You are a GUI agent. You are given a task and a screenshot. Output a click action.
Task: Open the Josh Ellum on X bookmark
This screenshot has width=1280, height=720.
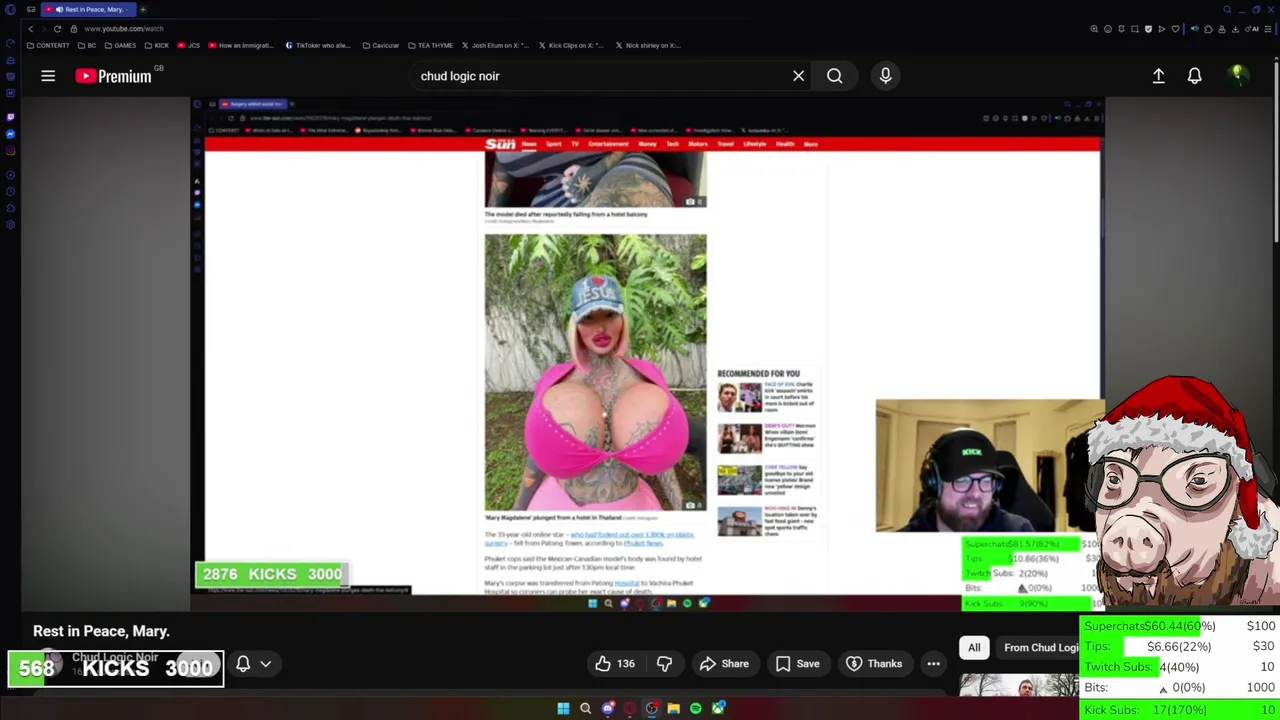[x=495, y=45]
